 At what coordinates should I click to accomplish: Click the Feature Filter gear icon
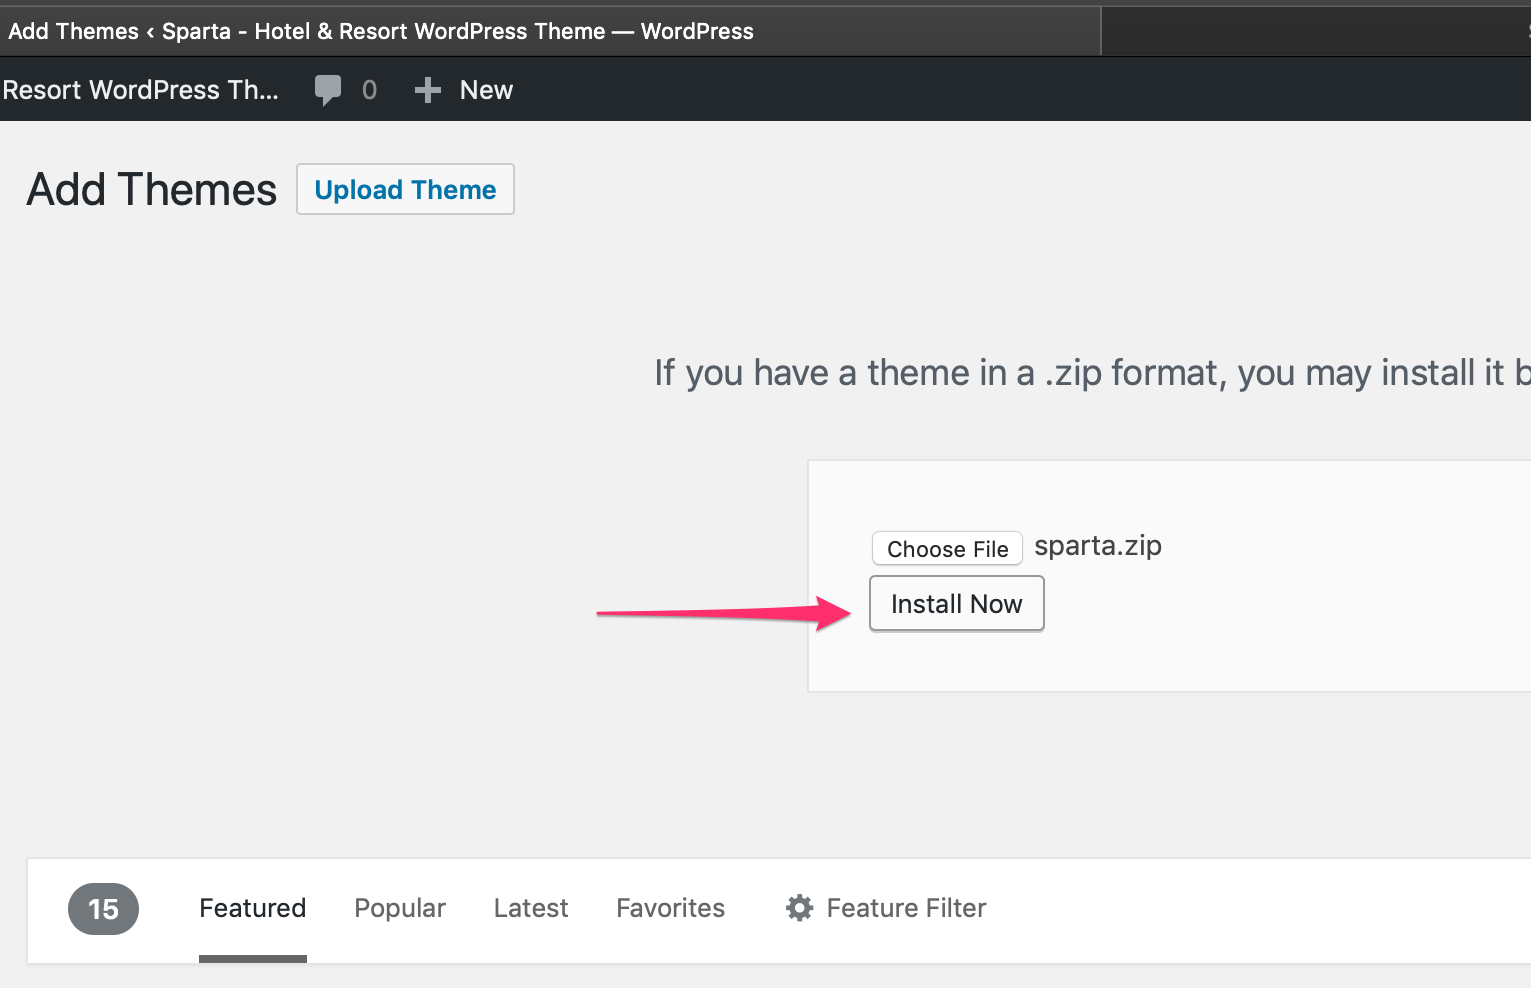[x=799, y=908]
